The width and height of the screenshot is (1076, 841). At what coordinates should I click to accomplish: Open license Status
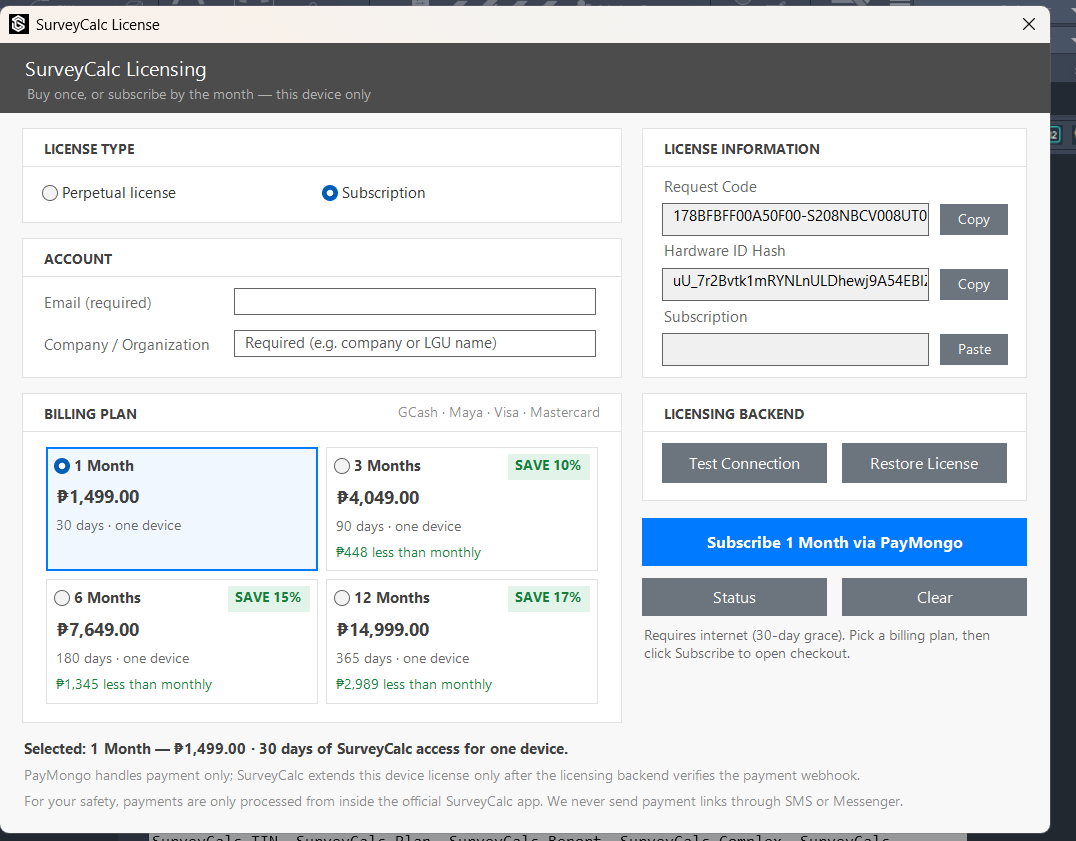click(x=734, y=597)
